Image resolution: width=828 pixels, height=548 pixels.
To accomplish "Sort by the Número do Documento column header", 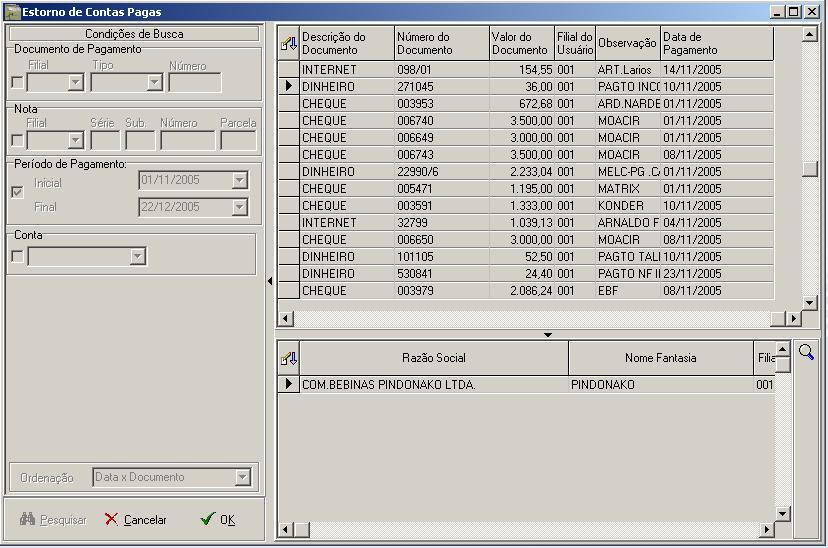I will pyautogui.click(x=442, y=43).
